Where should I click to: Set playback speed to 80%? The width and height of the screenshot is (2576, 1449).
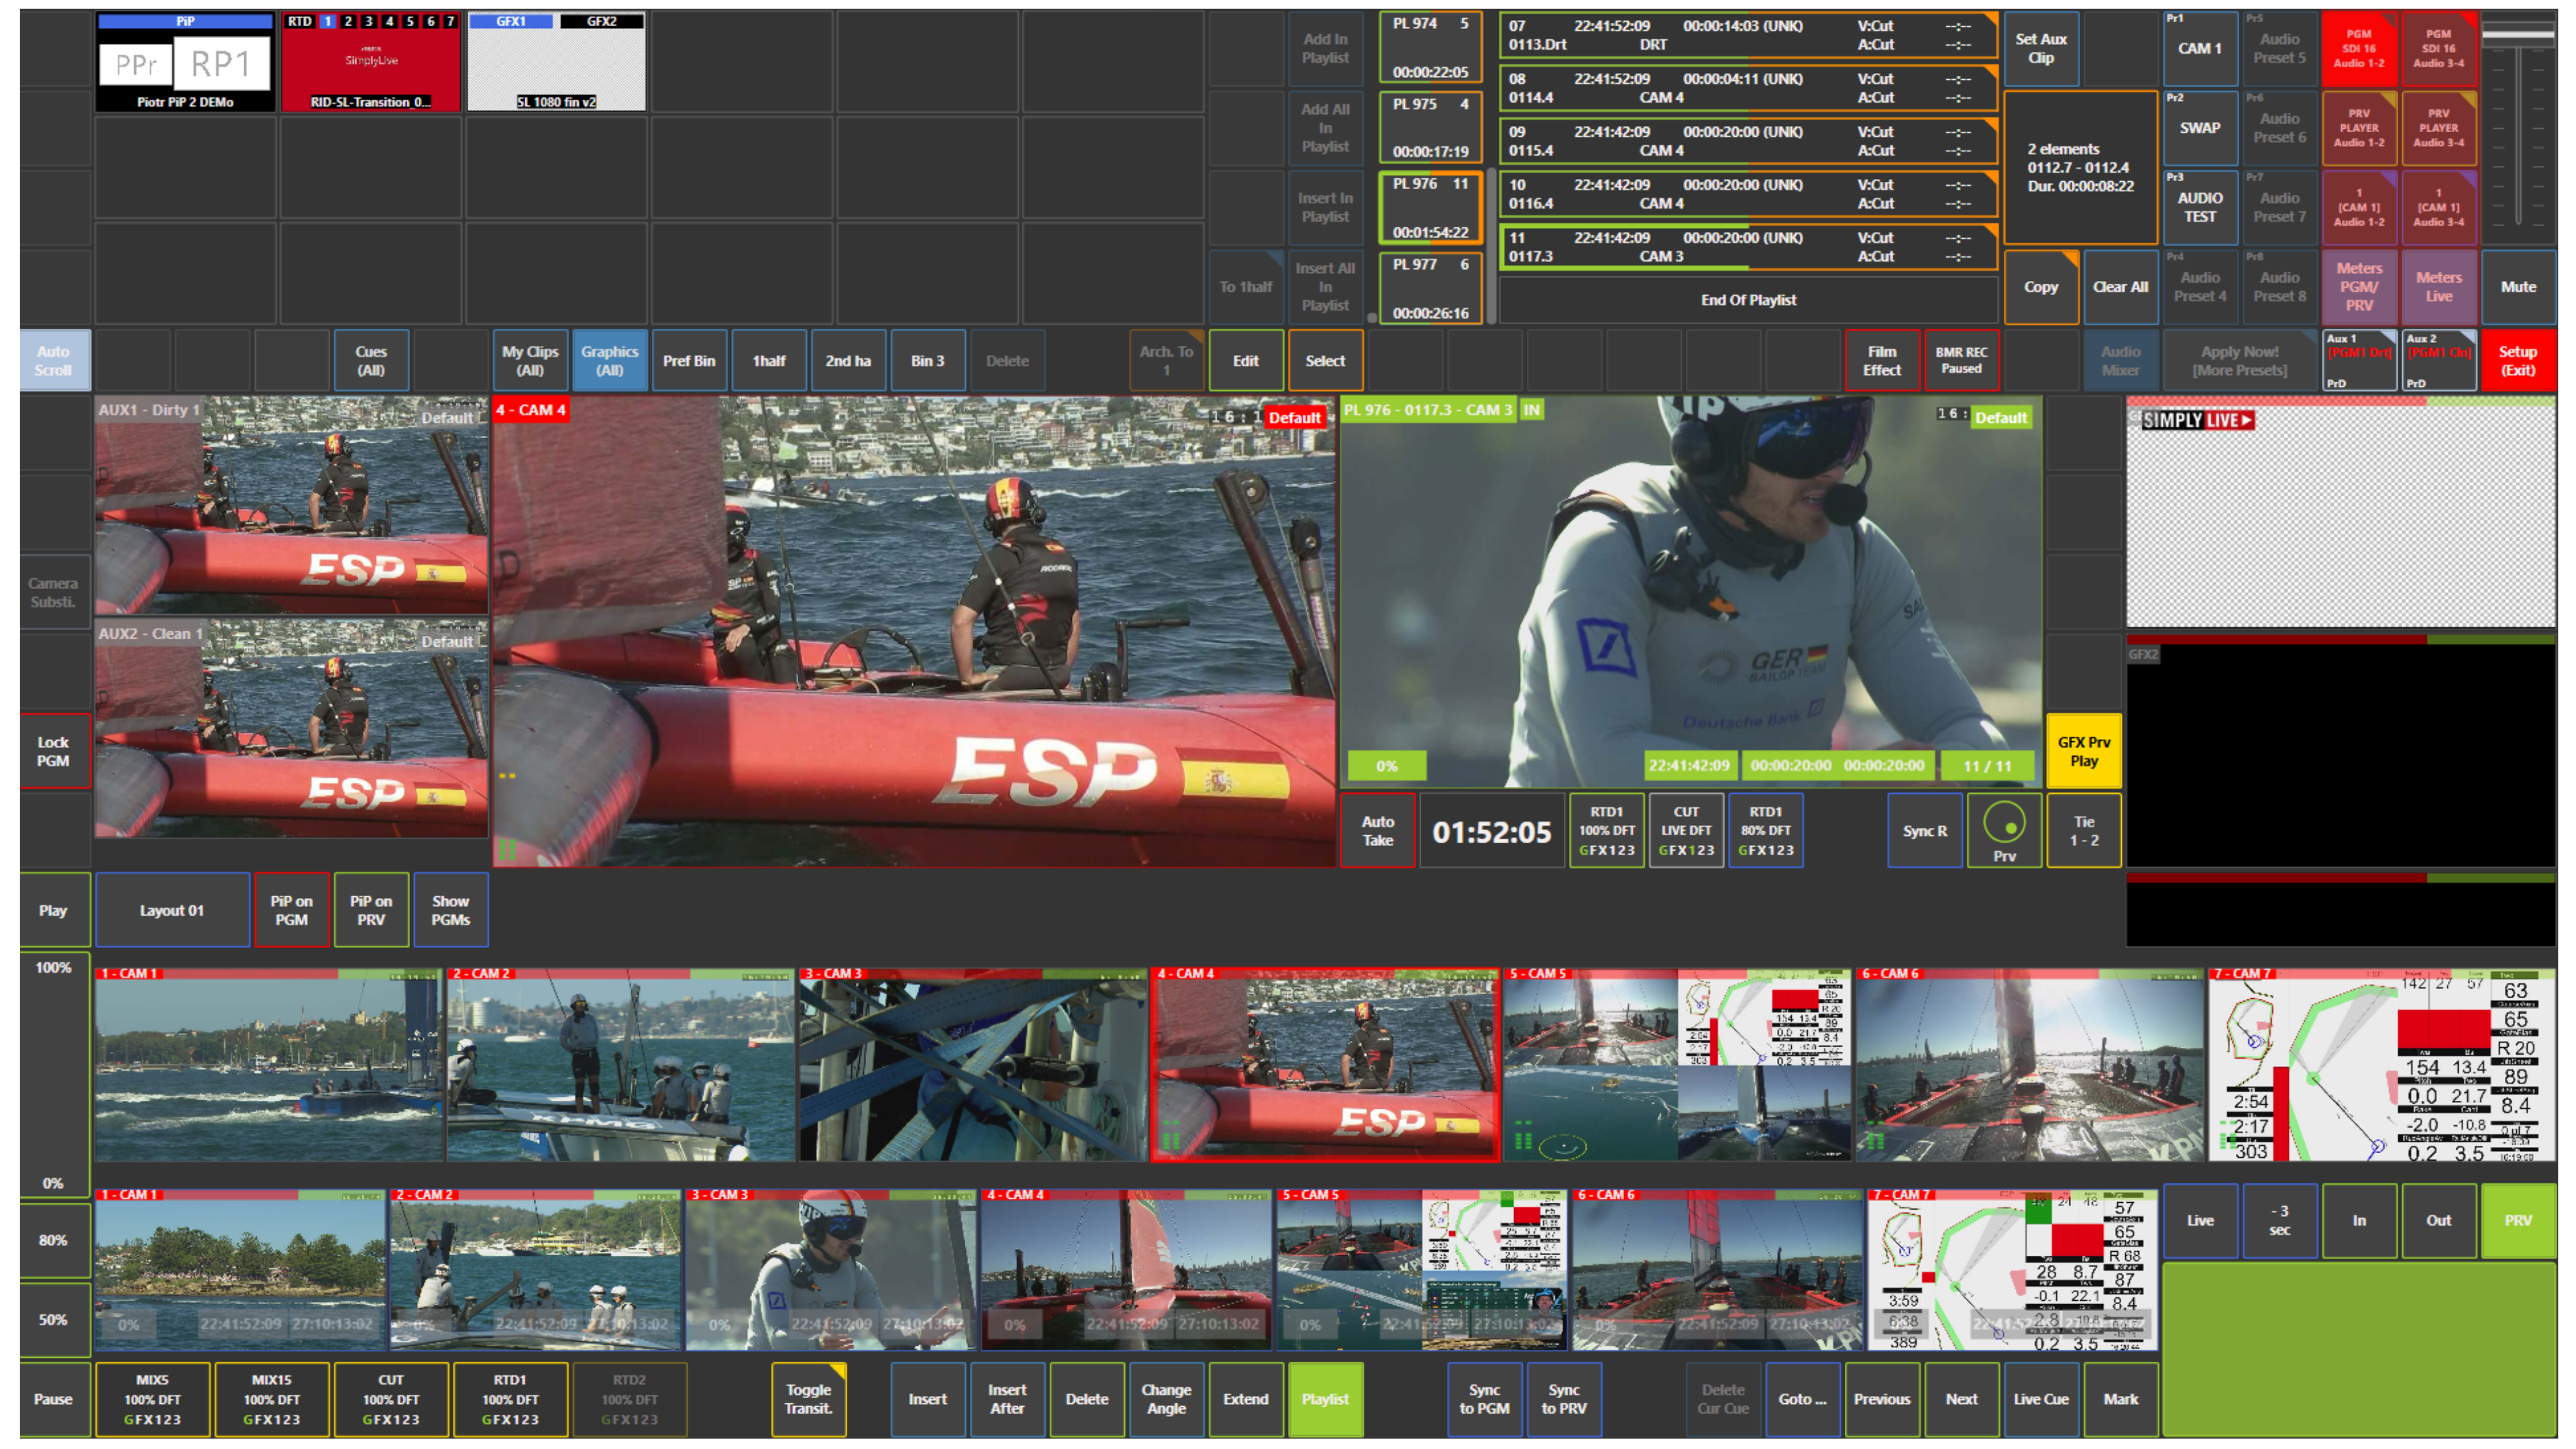coord(54,1240)
